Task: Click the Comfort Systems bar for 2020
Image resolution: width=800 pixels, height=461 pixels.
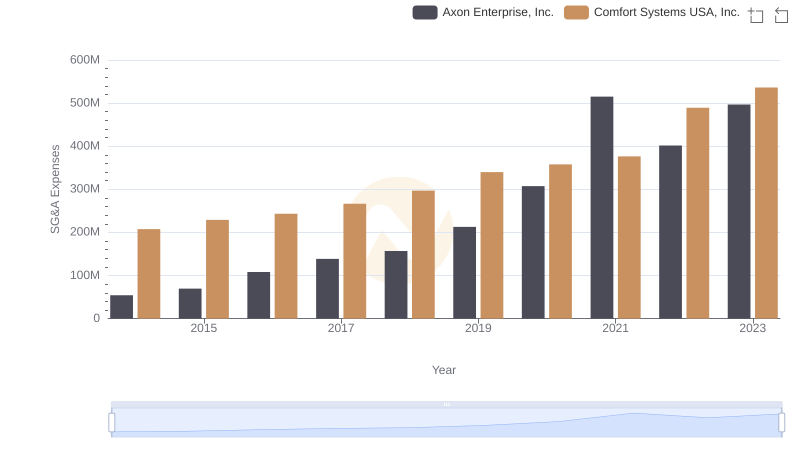Action: pyautogui.click(x=560, y=241)
